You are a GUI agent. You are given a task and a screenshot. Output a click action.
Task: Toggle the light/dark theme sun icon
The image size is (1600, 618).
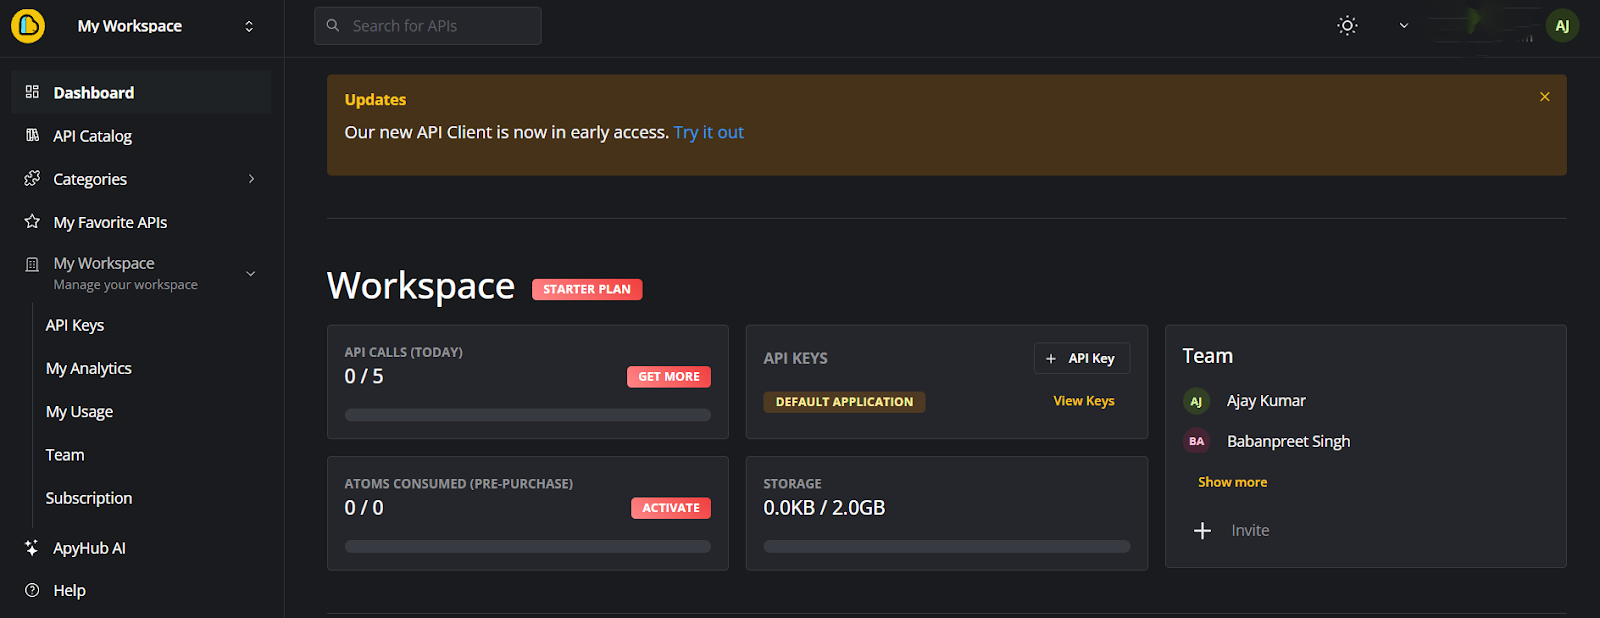click(1347, 26)
